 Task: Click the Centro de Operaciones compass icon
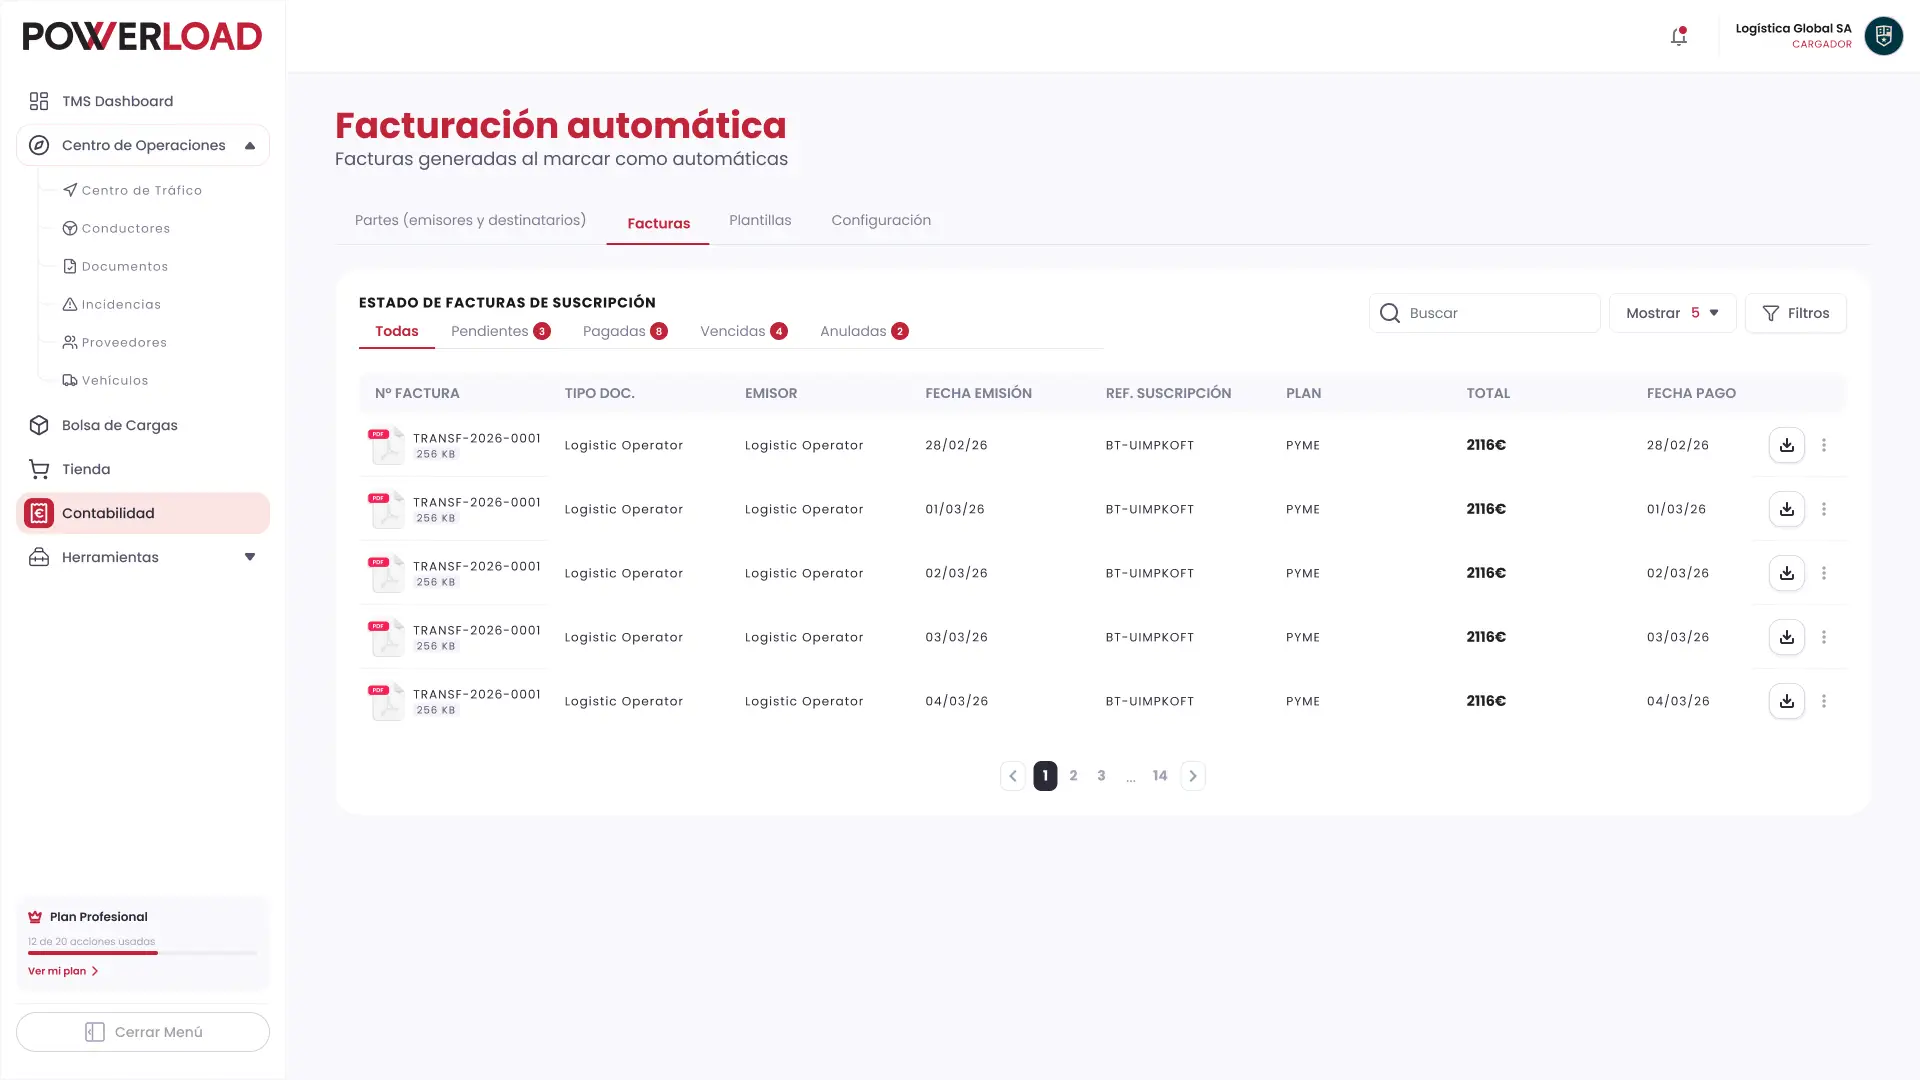pyautogui.click(x=39, y=145)
